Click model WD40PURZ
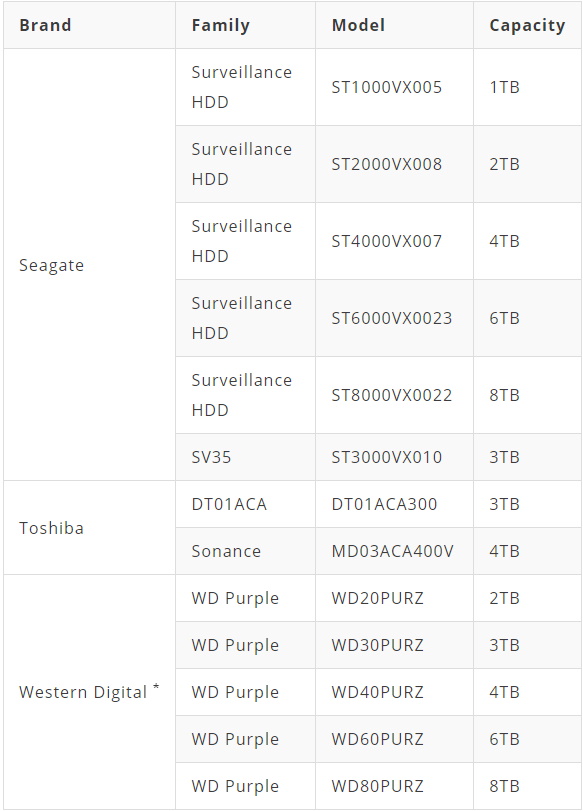The image size is (583, 811). [377, 692]
